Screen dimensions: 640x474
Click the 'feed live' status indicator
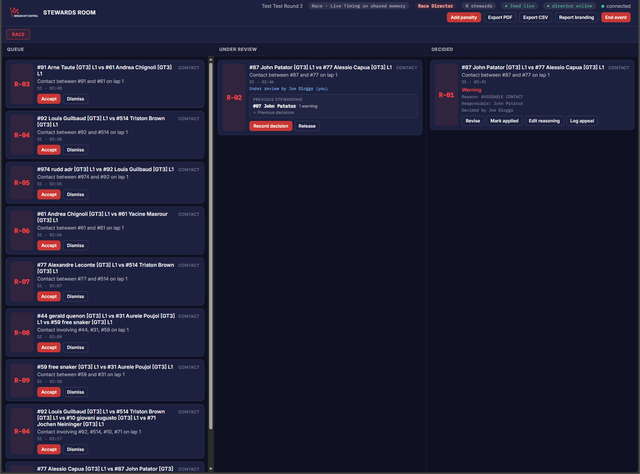click(519, 6)
